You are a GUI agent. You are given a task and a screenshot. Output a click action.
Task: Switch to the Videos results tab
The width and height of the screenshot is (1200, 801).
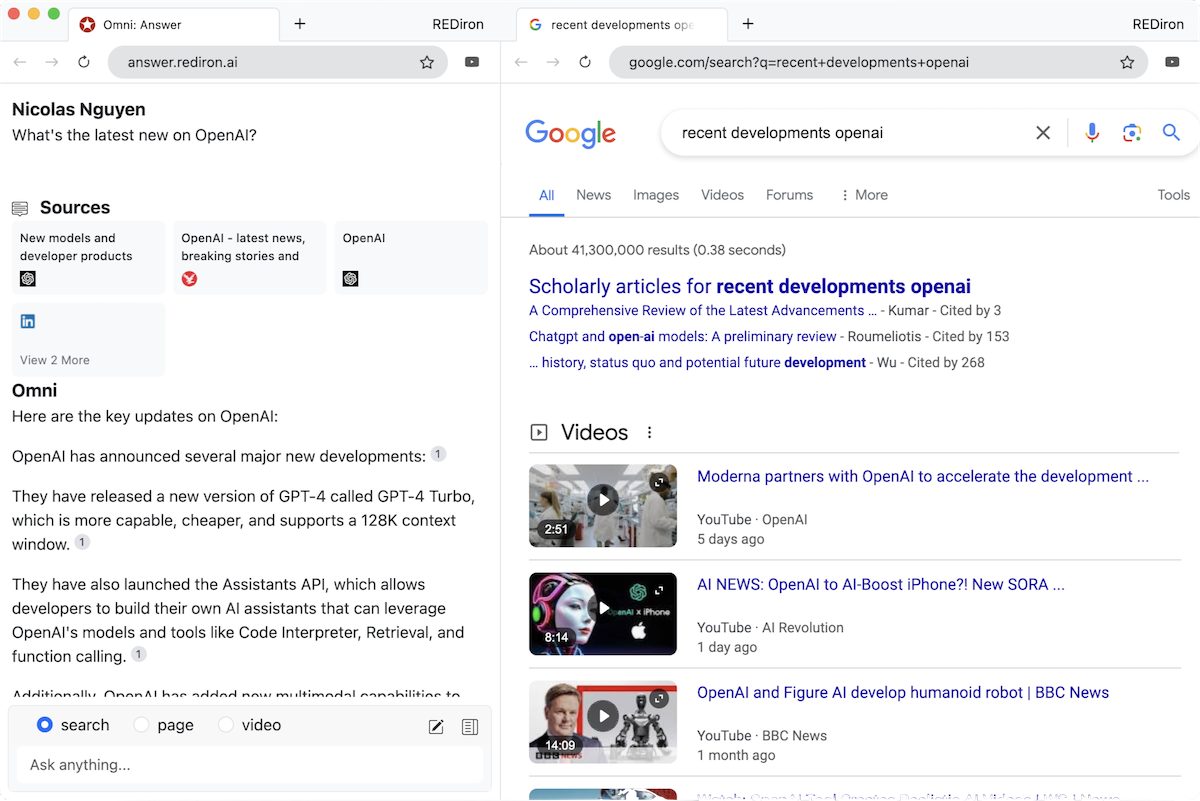(722, 195)
